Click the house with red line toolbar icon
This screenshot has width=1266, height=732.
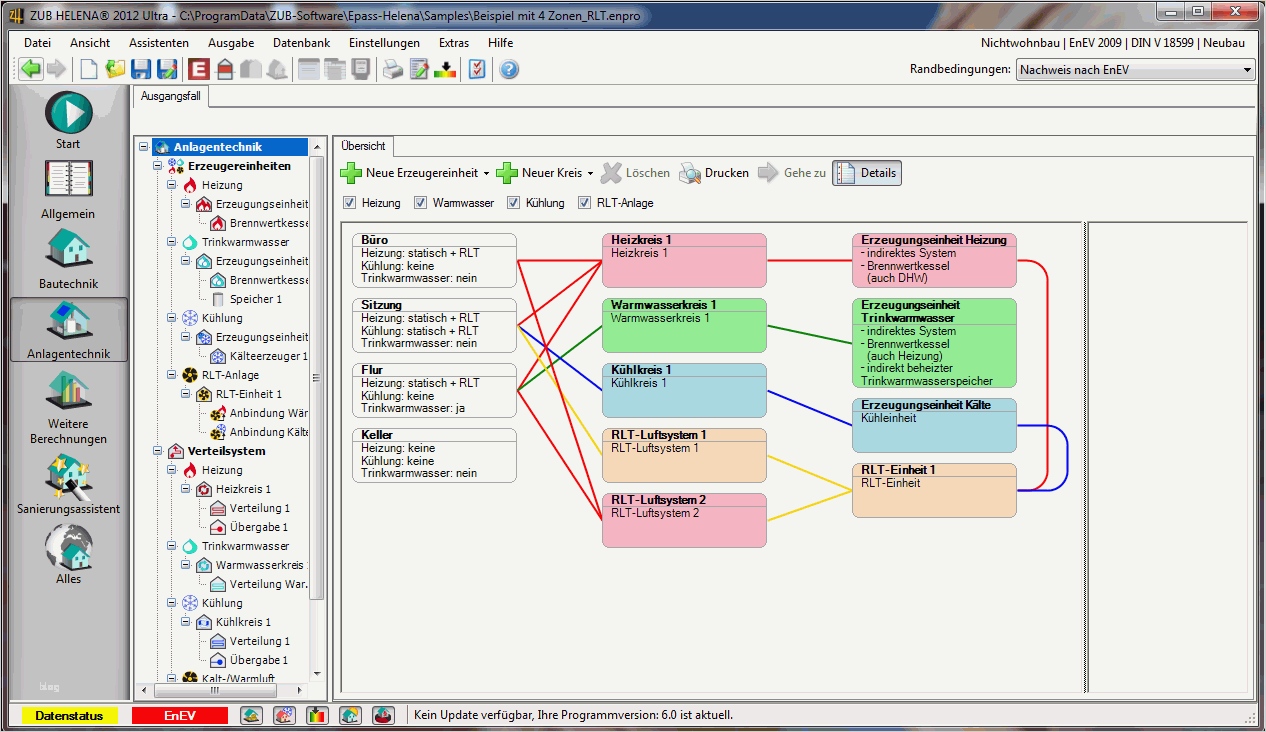(225, 69)
